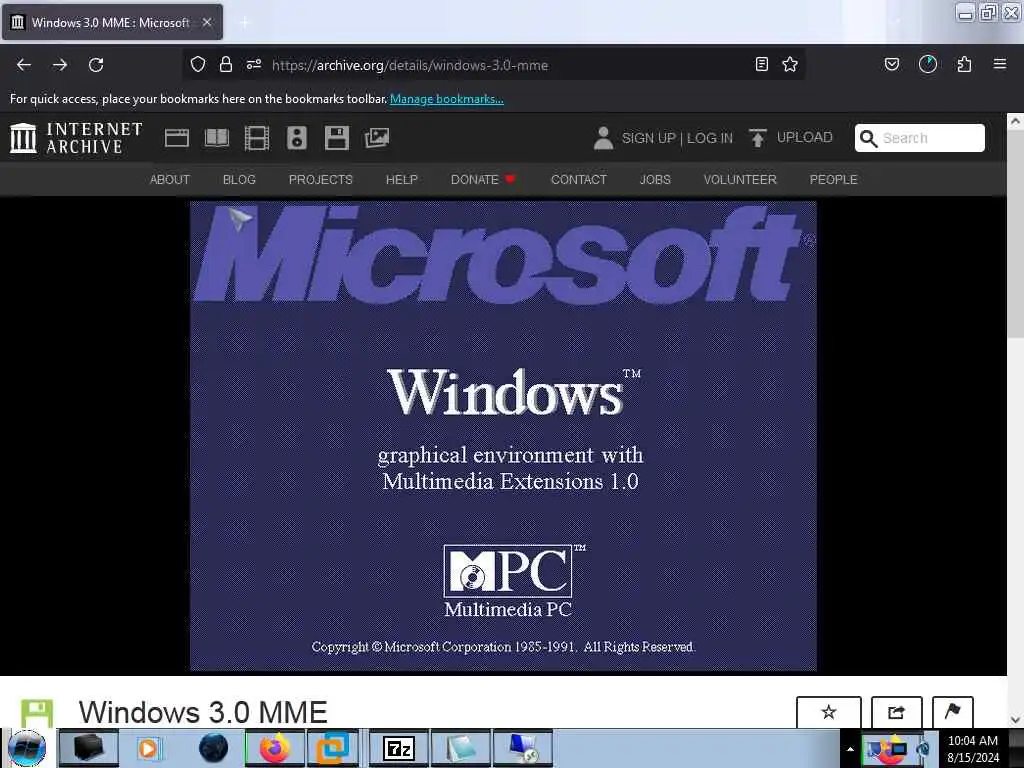
Task: Open Pocket save icon in toolbar
Action: [892, 64]
